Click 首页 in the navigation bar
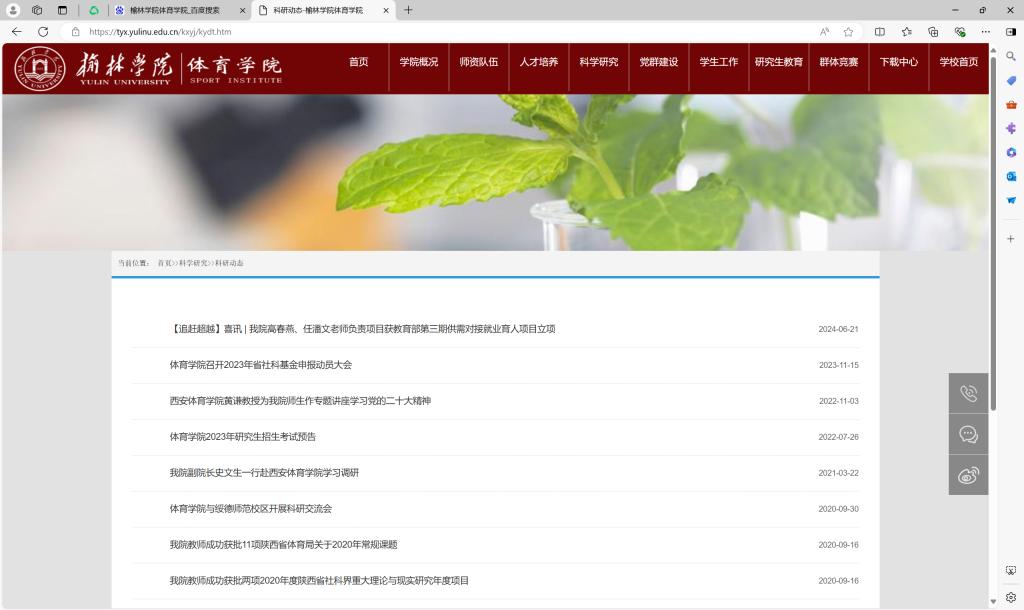Viewport: 1024px width, 610px height. coord(359,62)
